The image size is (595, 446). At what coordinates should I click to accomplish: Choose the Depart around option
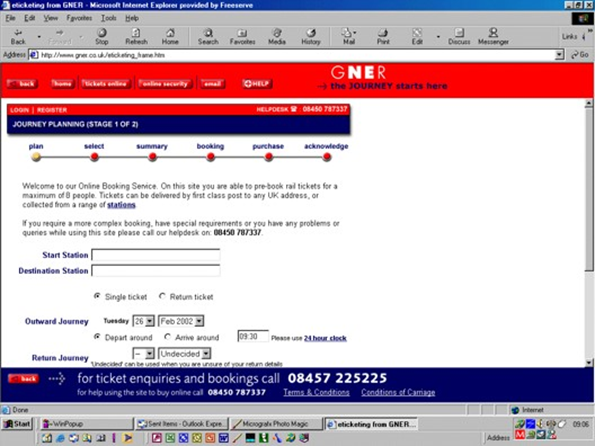(x=97, y=337)
